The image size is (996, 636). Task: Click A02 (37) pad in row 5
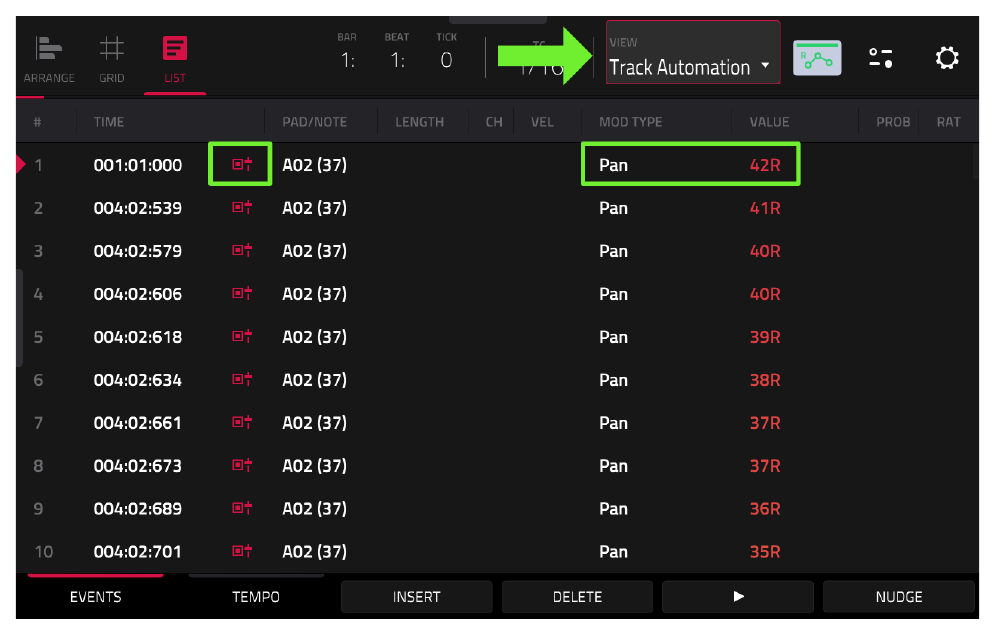[314, 337]
